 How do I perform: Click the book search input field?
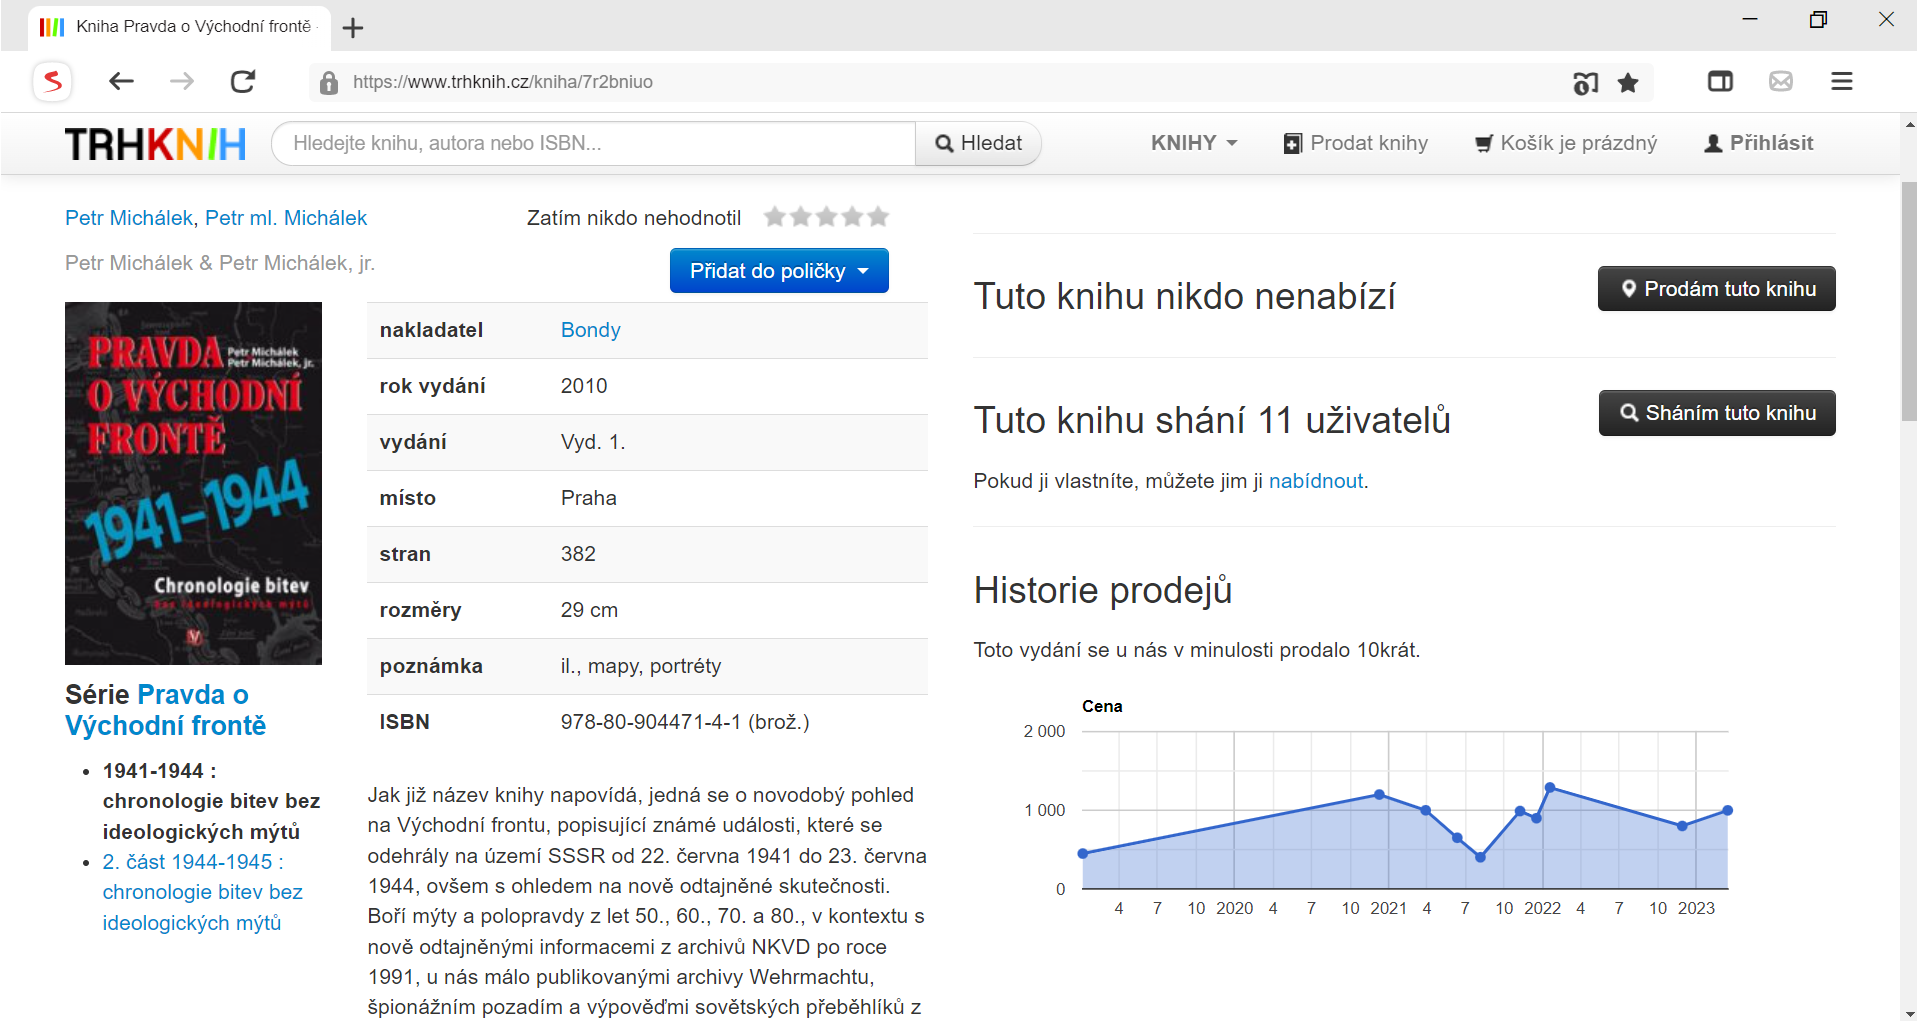593,144
